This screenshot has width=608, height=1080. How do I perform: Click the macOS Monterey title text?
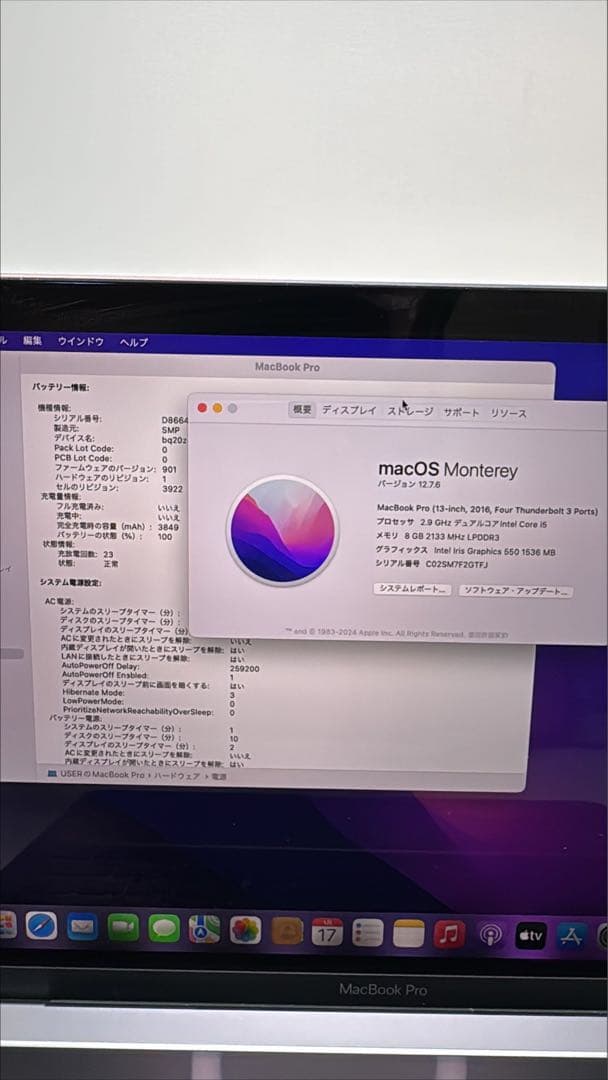click(448, 470)
